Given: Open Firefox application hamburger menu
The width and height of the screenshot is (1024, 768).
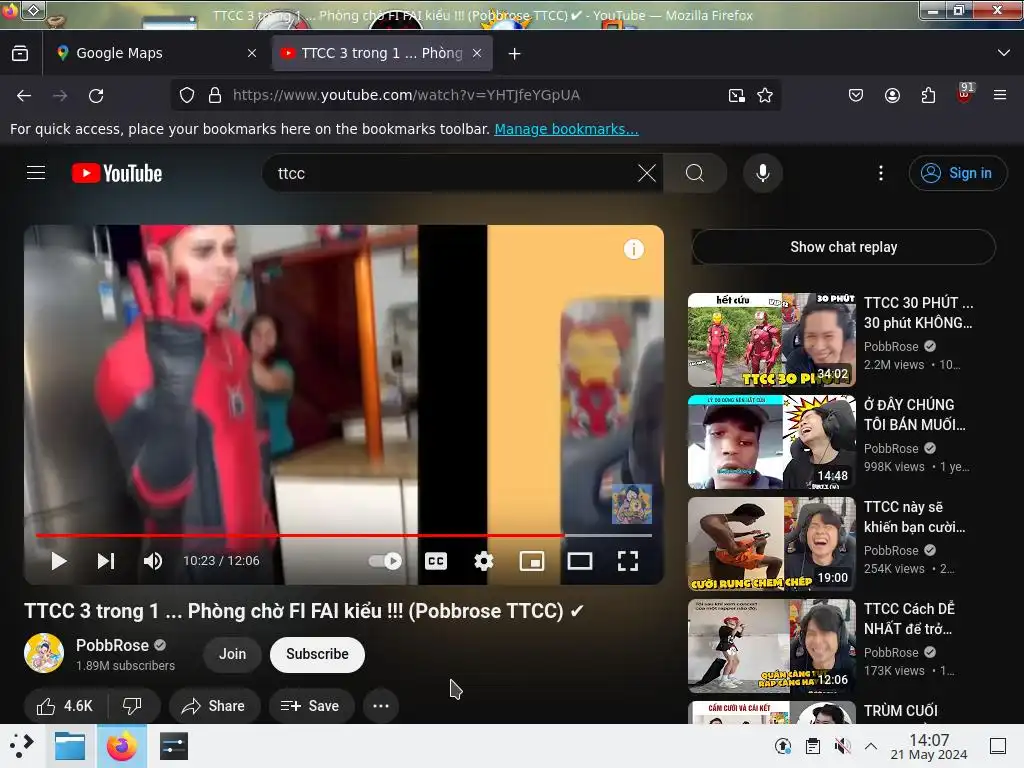Looking at the screenshot, I should [1000, 95].
